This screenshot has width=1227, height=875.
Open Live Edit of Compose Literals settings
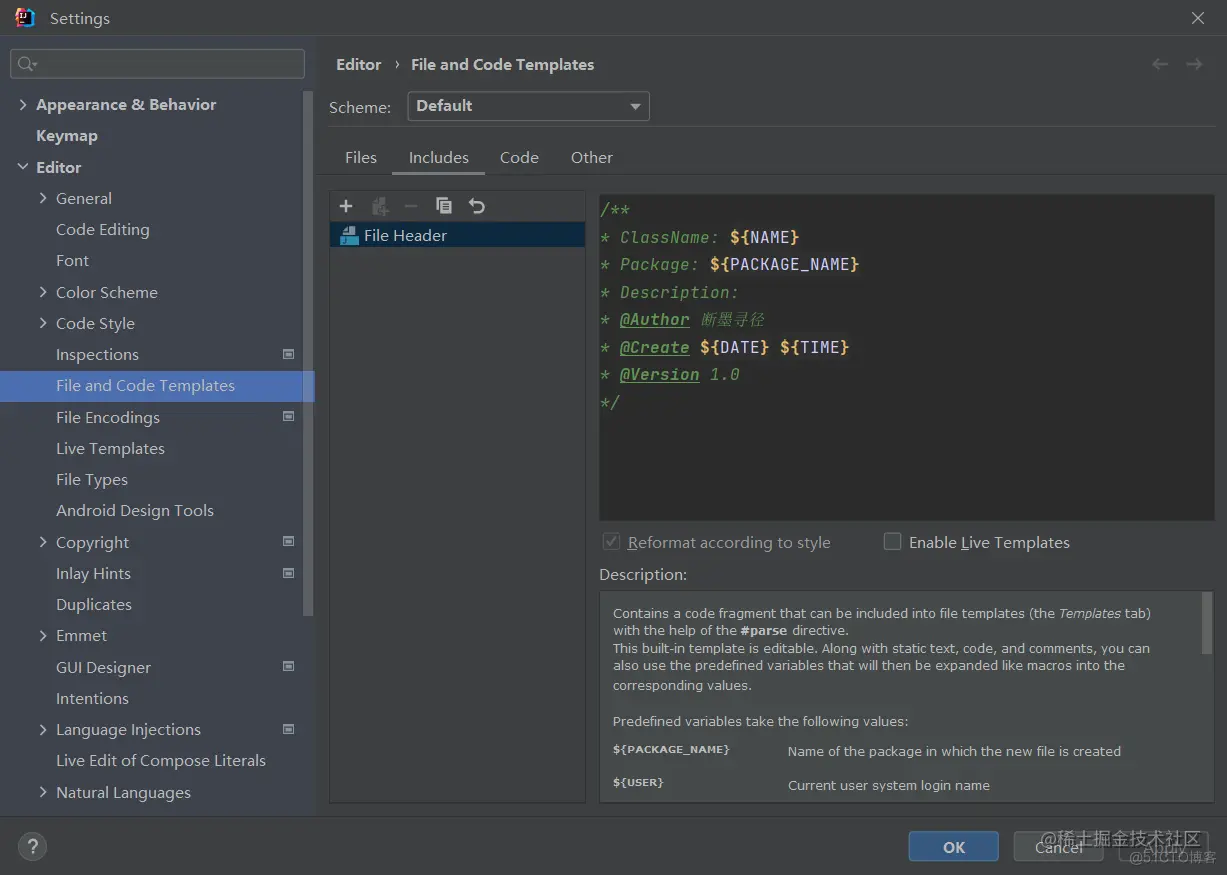pos(161,760)
